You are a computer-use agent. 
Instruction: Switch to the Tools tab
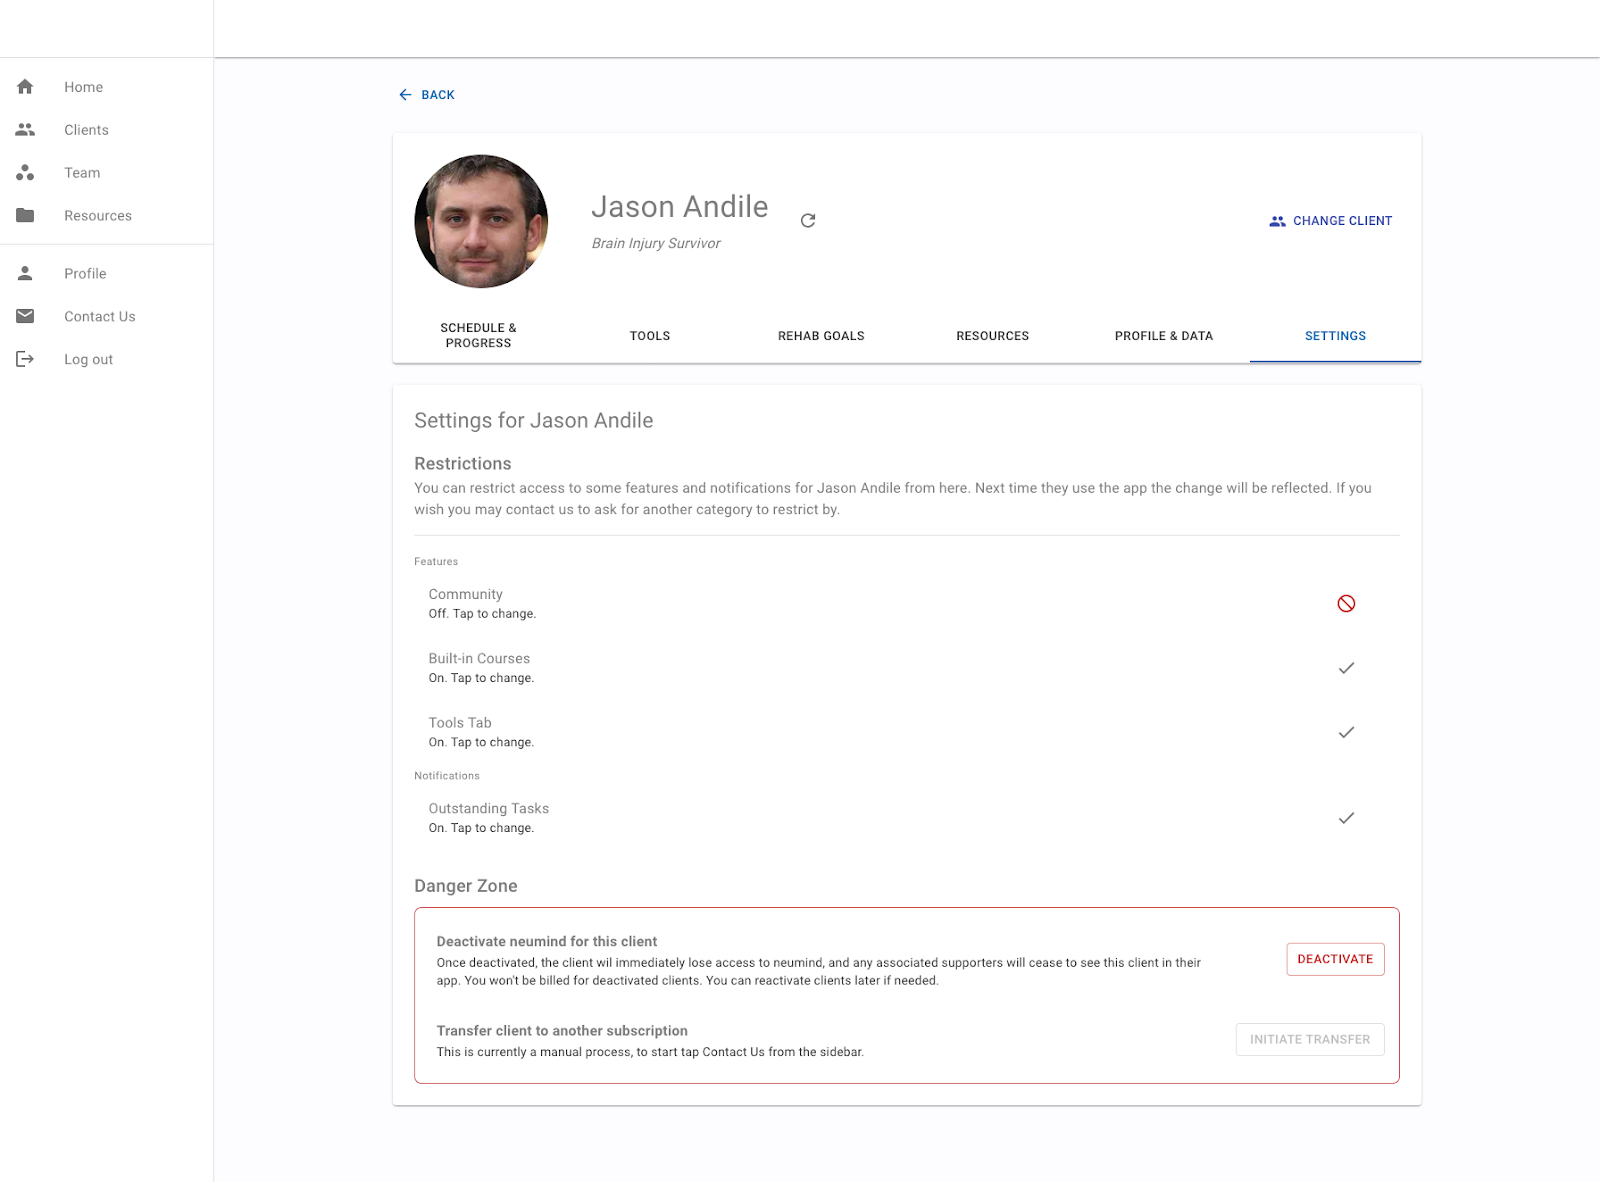[650, 336]
